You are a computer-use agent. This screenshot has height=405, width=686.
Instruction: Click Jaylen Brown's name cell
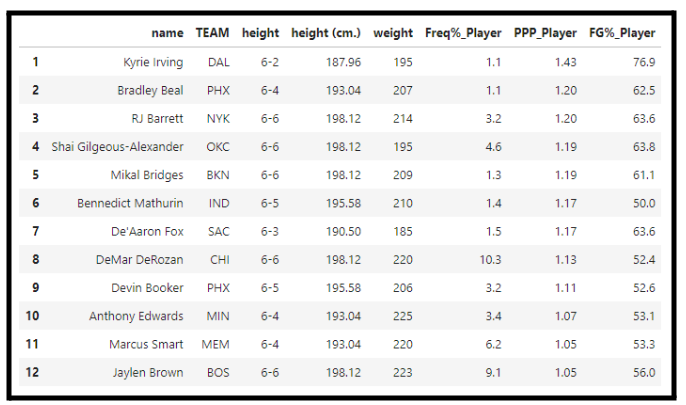148,373
